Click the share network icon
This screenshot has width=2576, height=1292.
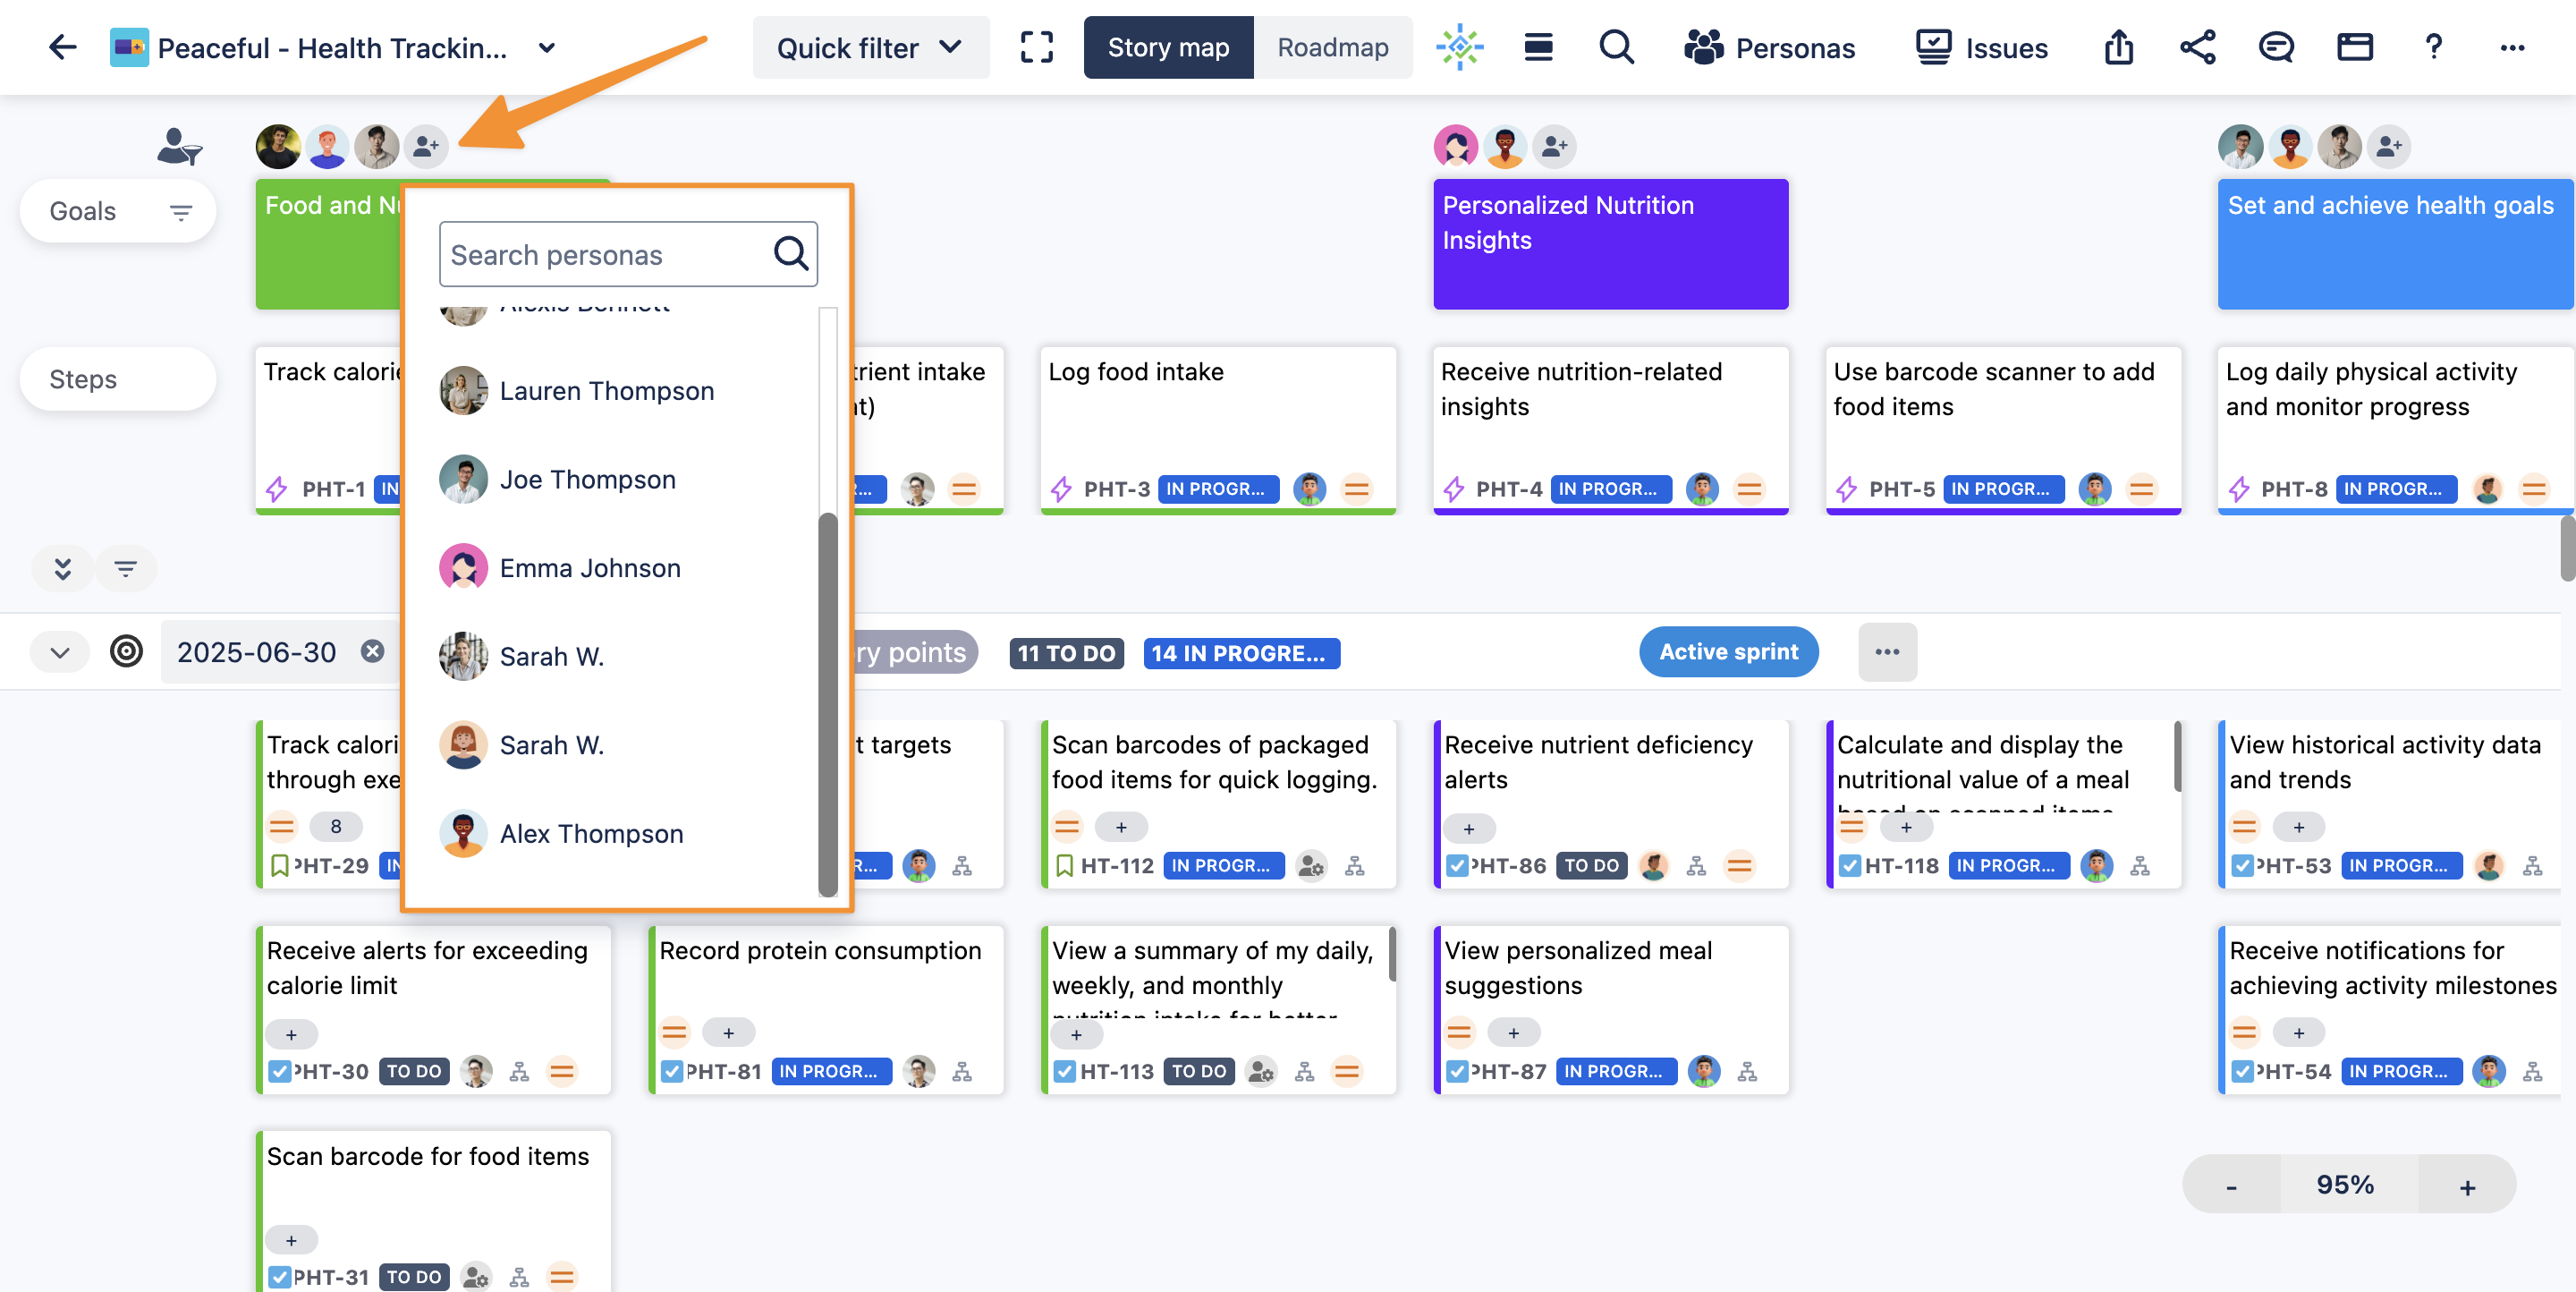click(x=2197, y=47)
